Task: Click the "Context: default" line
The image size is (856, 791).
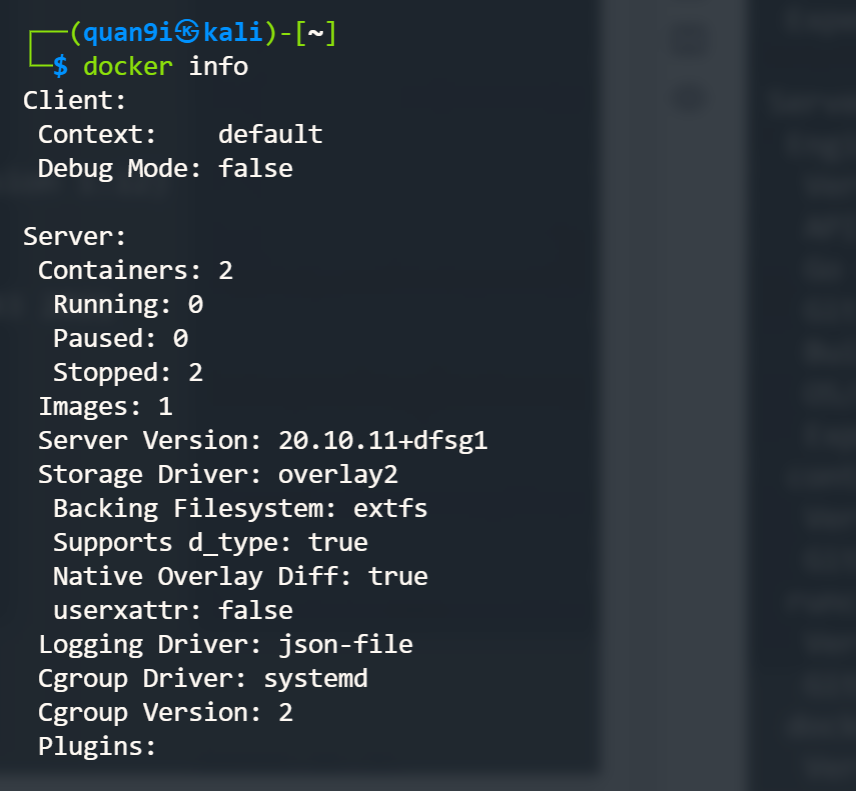Action: pyautogui.click(x=180, y=134)
